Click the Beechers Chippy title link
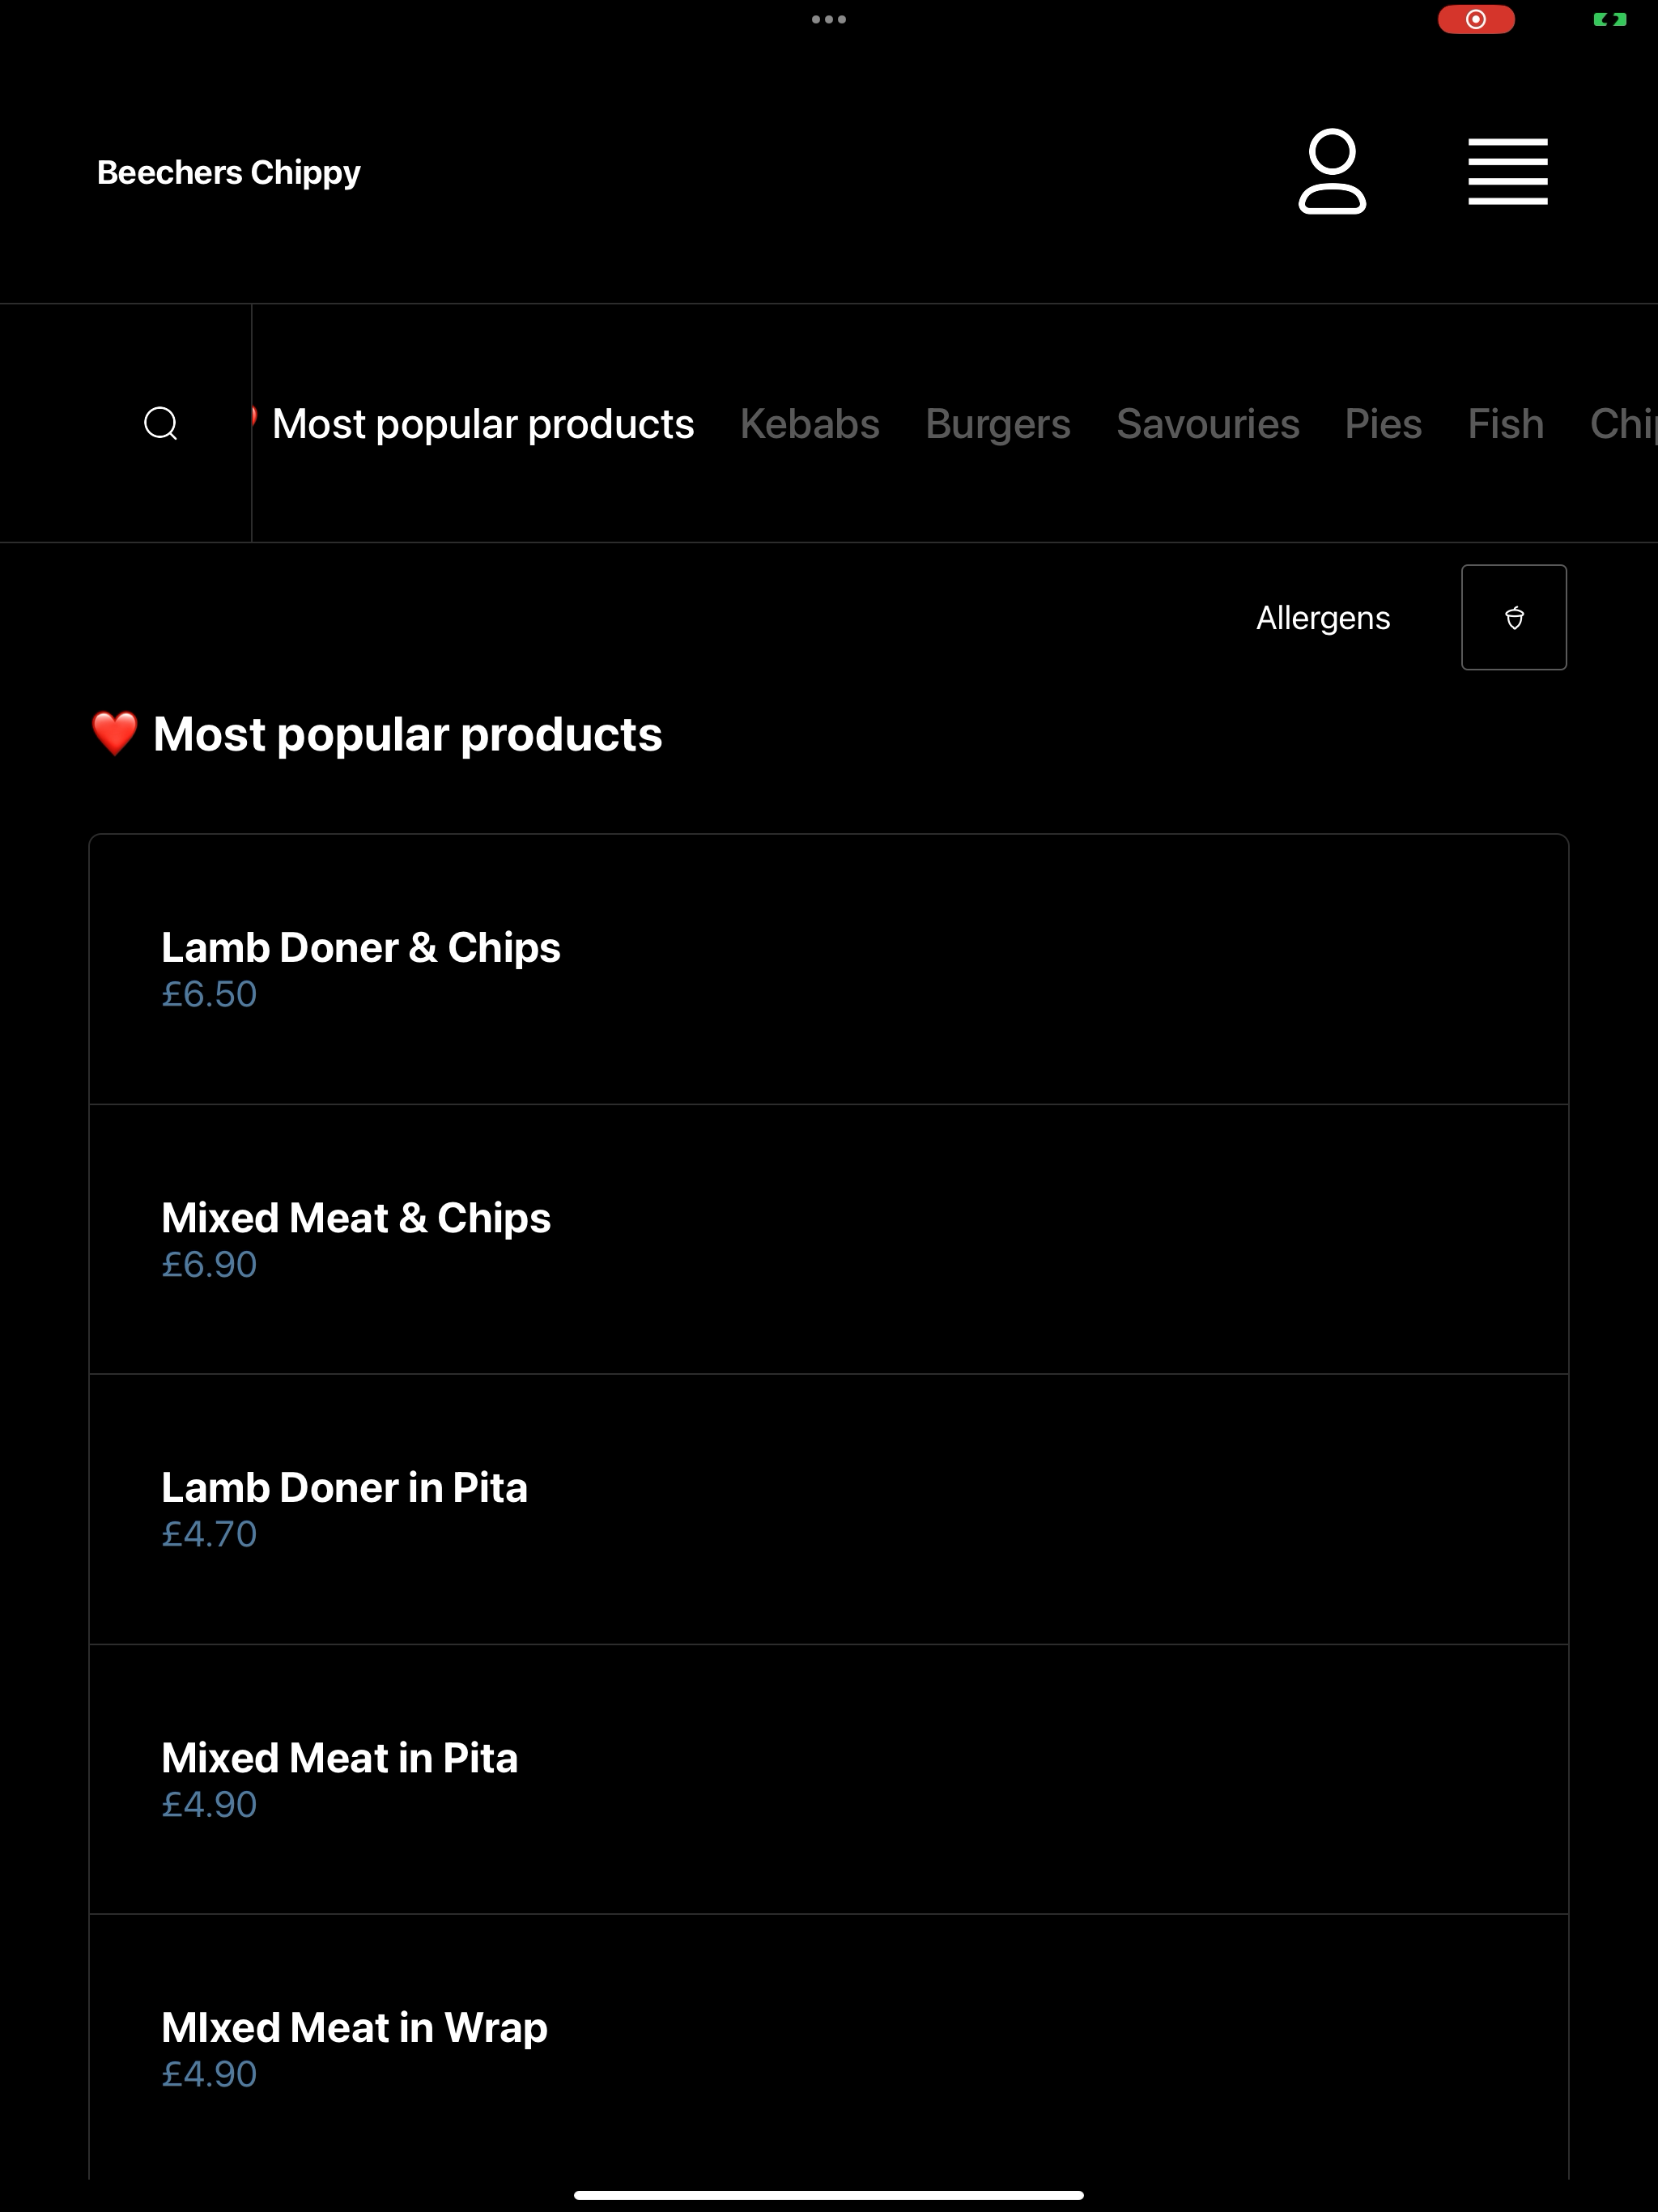1658x2212 pixels. 229,173
